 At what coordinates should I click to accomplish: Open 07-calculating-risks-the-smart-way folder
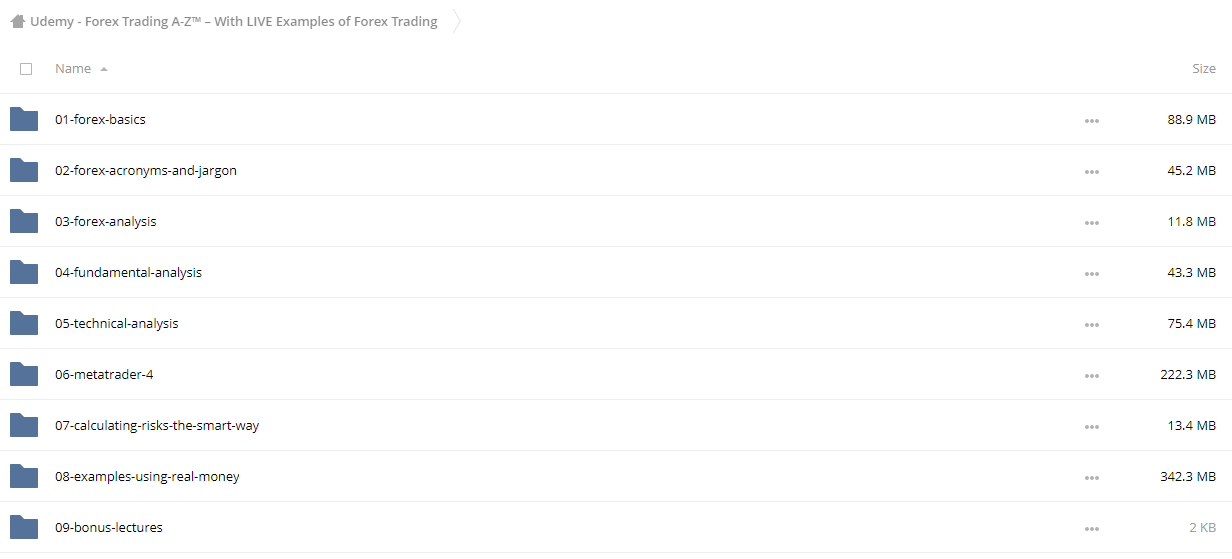pyautogui.click(x=157, y=426)
